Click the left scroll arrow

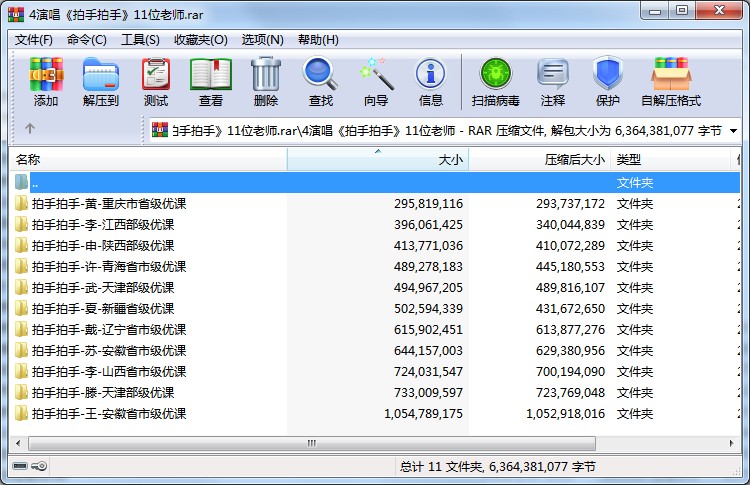click(x=18, y=443)
